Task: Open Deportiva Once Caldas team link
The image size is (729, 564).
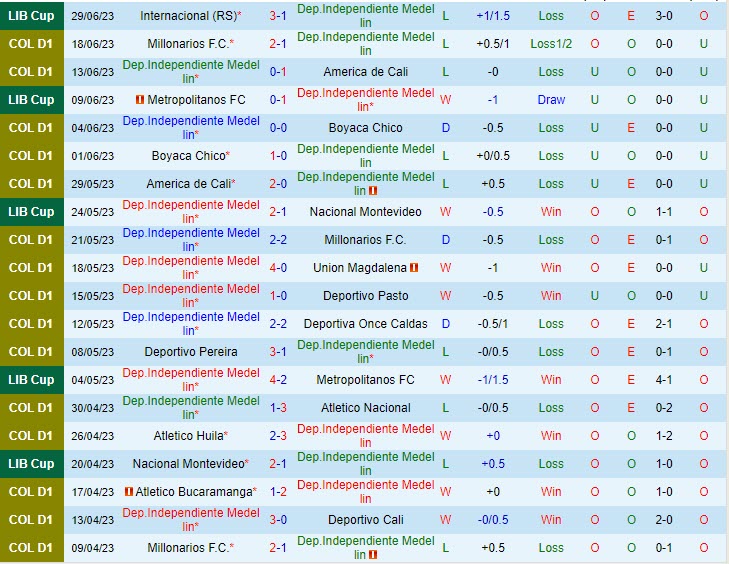Action: 365,324
